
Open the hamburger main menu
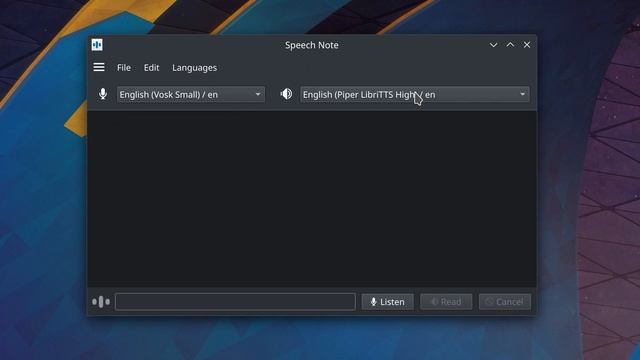(99, 67)
